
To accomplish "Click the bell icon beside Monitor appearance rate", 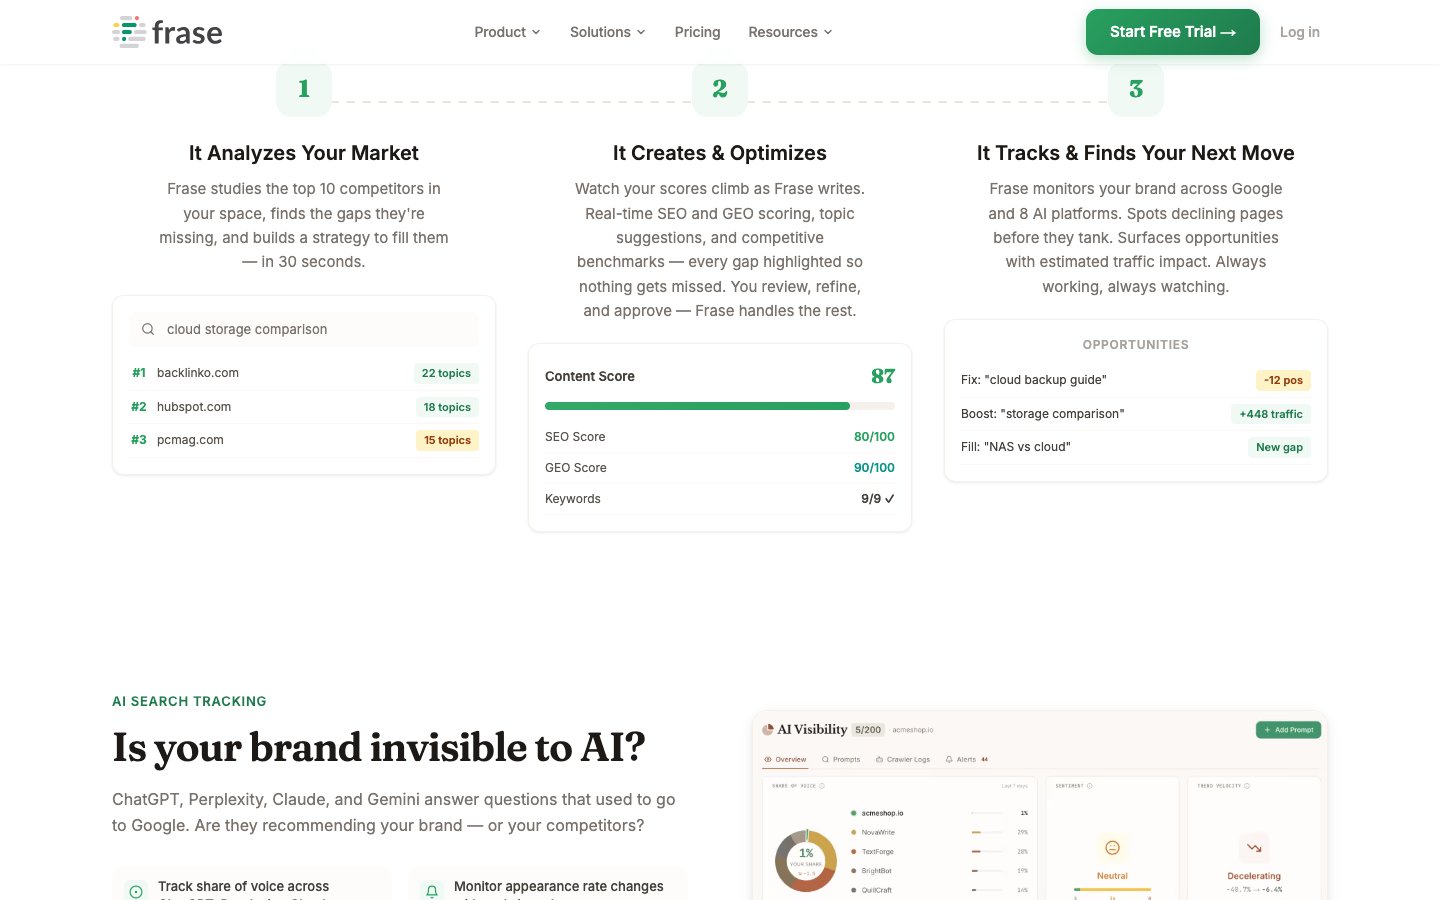I will [x=432, y=890].
